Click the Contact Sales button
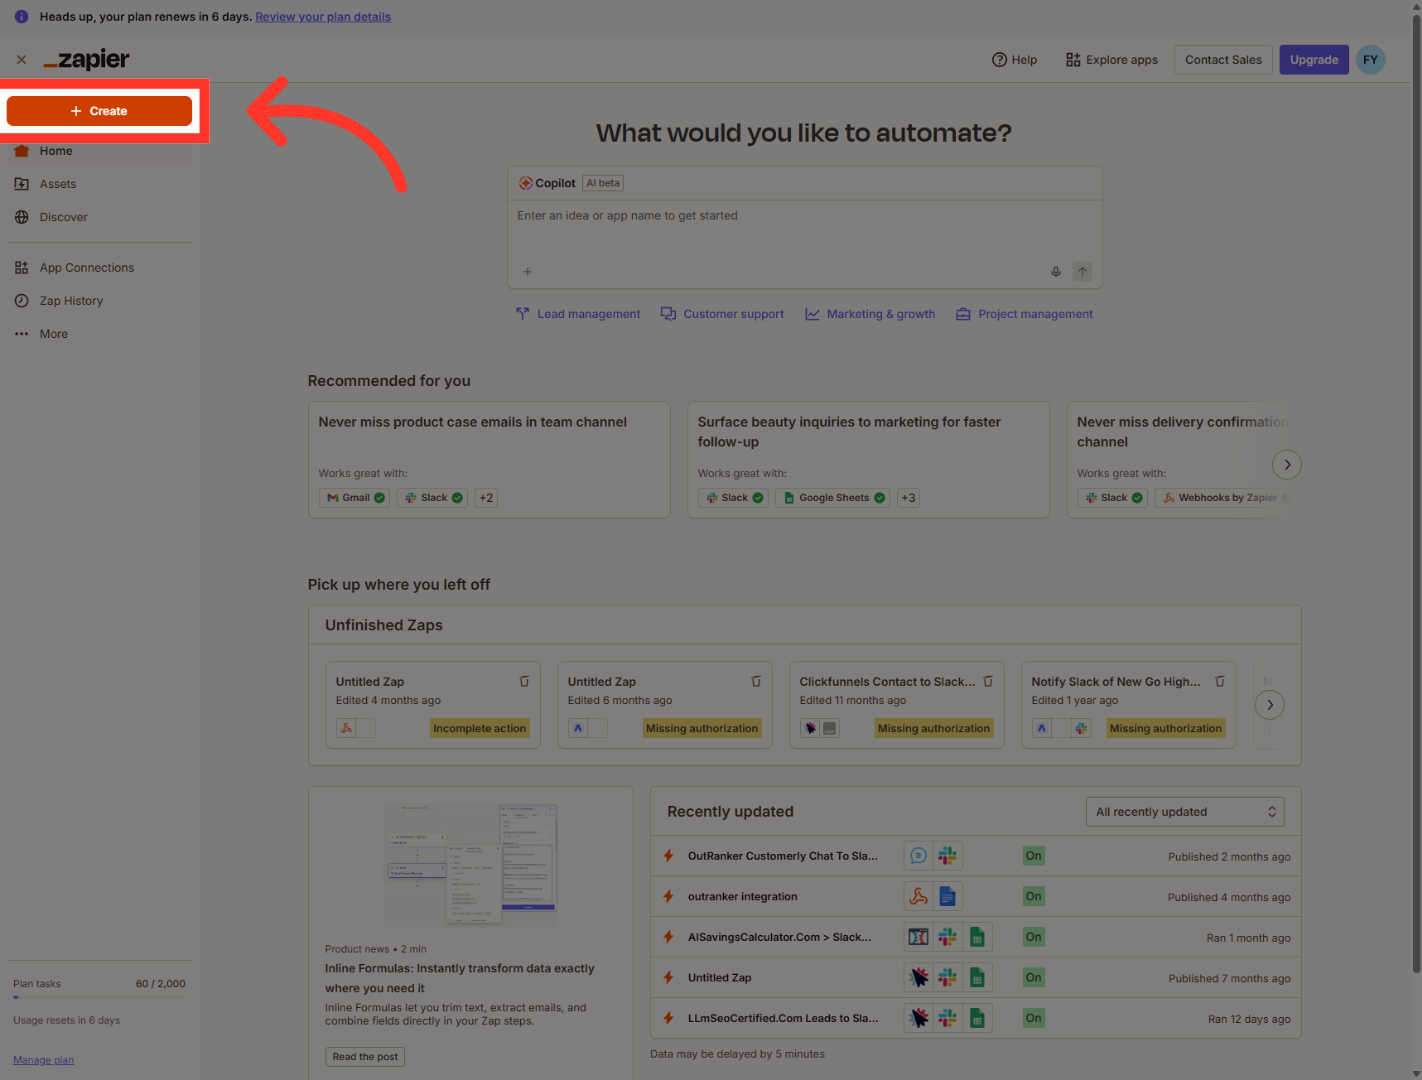The height and width of the screenshot is (1080, 1422). coord(1223,60)
